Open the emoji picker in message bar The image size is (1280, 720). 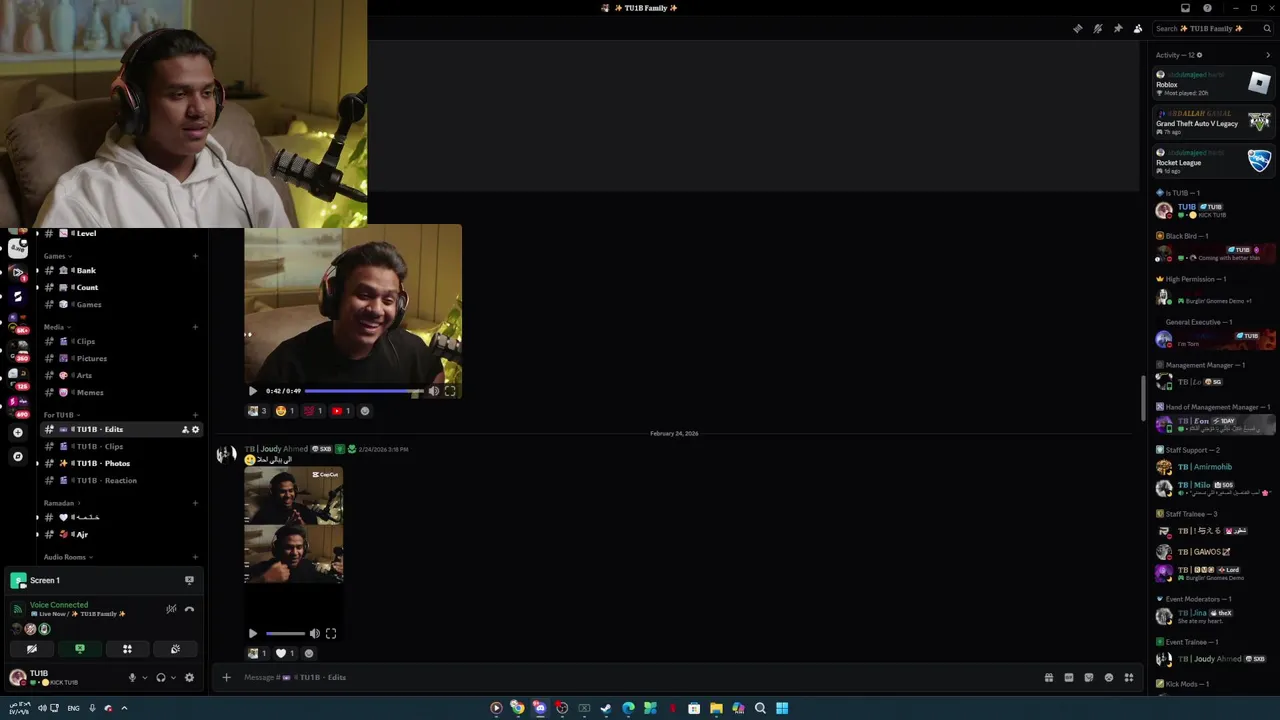pyautogui.click(x=1108, y=677)
